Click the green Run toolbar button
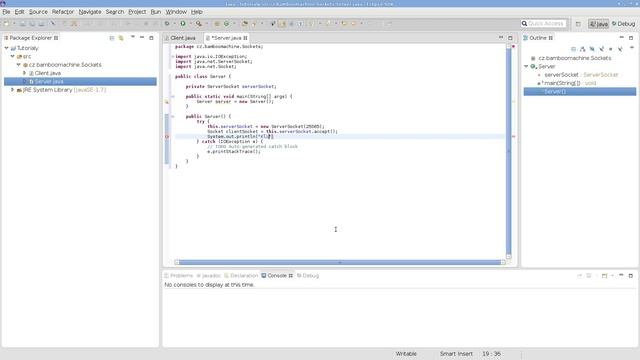 click(183, 24)
